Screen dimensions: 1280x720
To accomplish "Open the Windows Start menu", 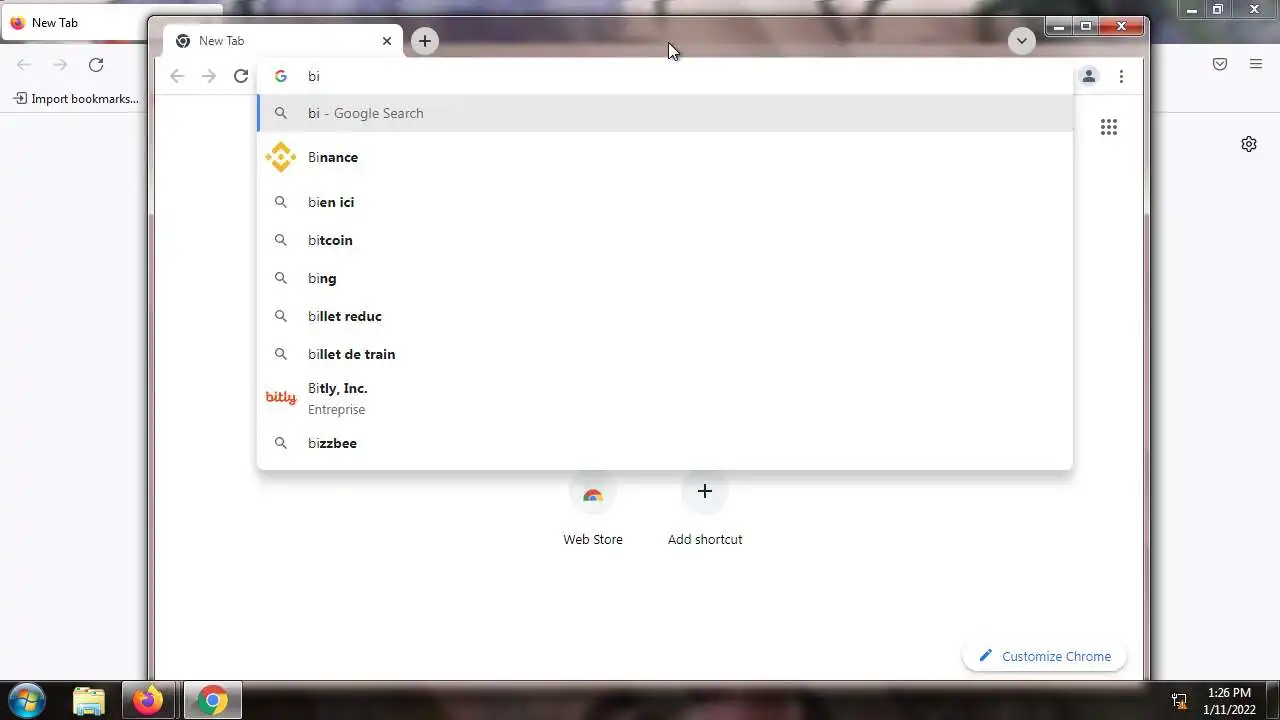I will [27, 700].
